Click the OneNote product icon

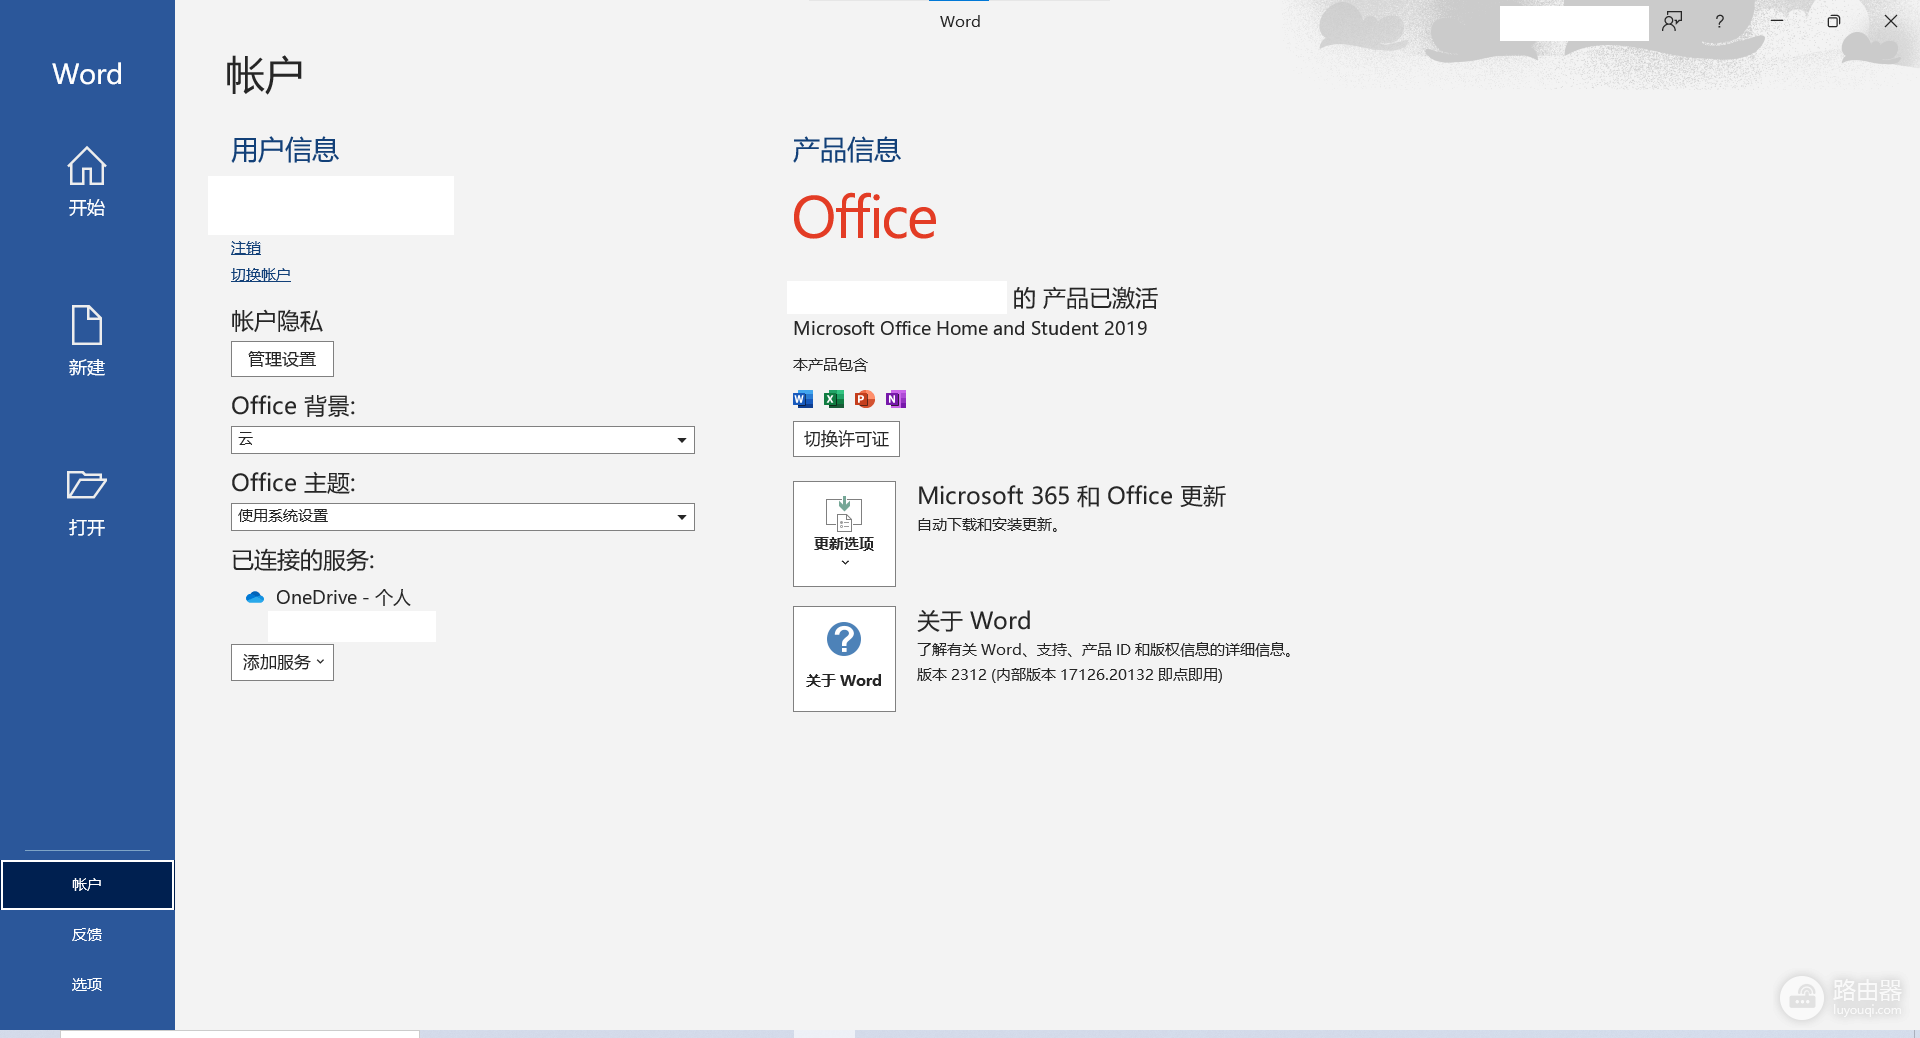[x=896, y=399]
